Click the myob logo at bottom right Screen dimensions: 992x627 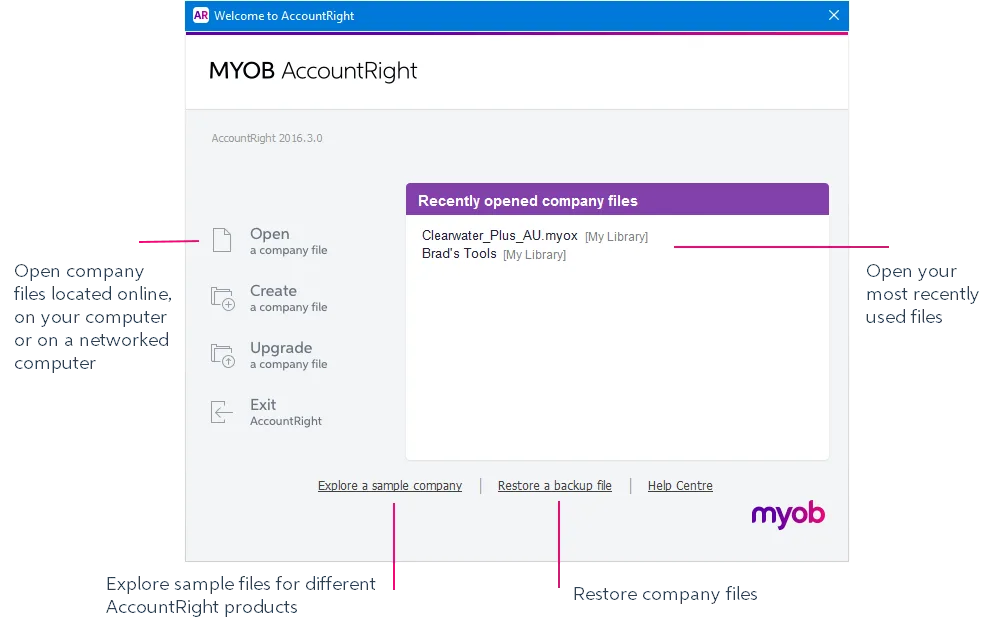coord(788,514)
